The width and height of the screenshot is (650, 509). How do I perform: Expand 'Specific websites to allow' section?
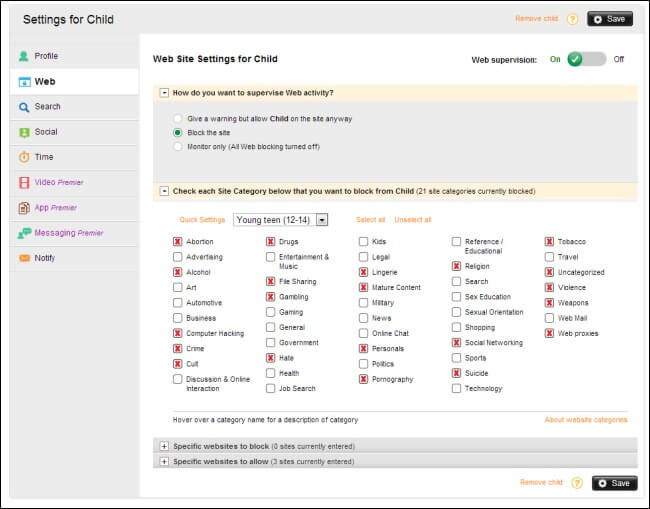pos(164,461)
